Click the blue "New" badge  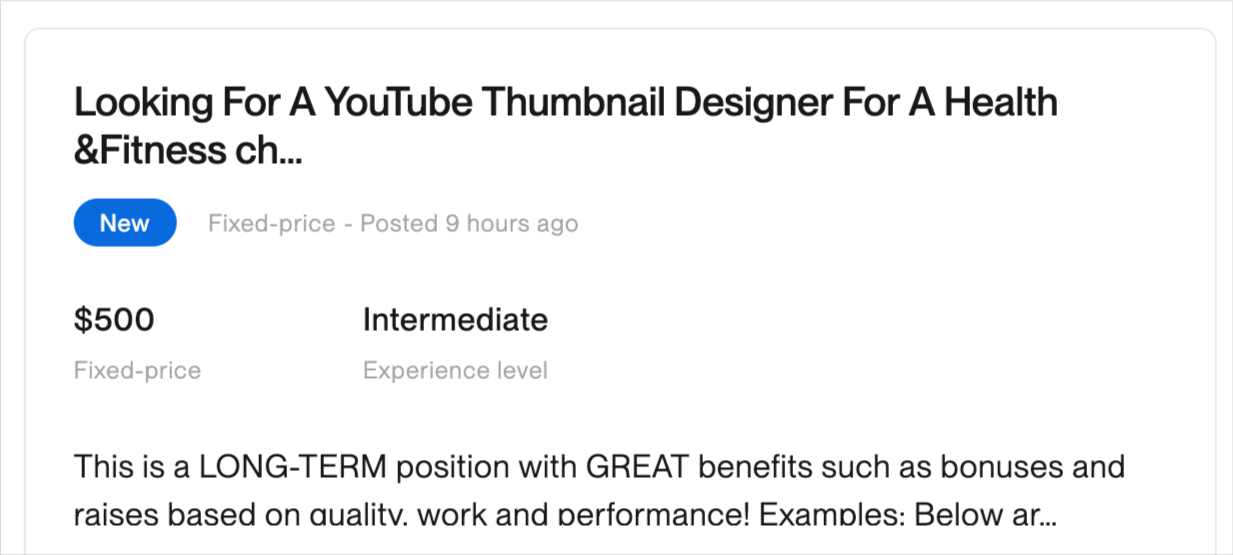pos(125,223)
